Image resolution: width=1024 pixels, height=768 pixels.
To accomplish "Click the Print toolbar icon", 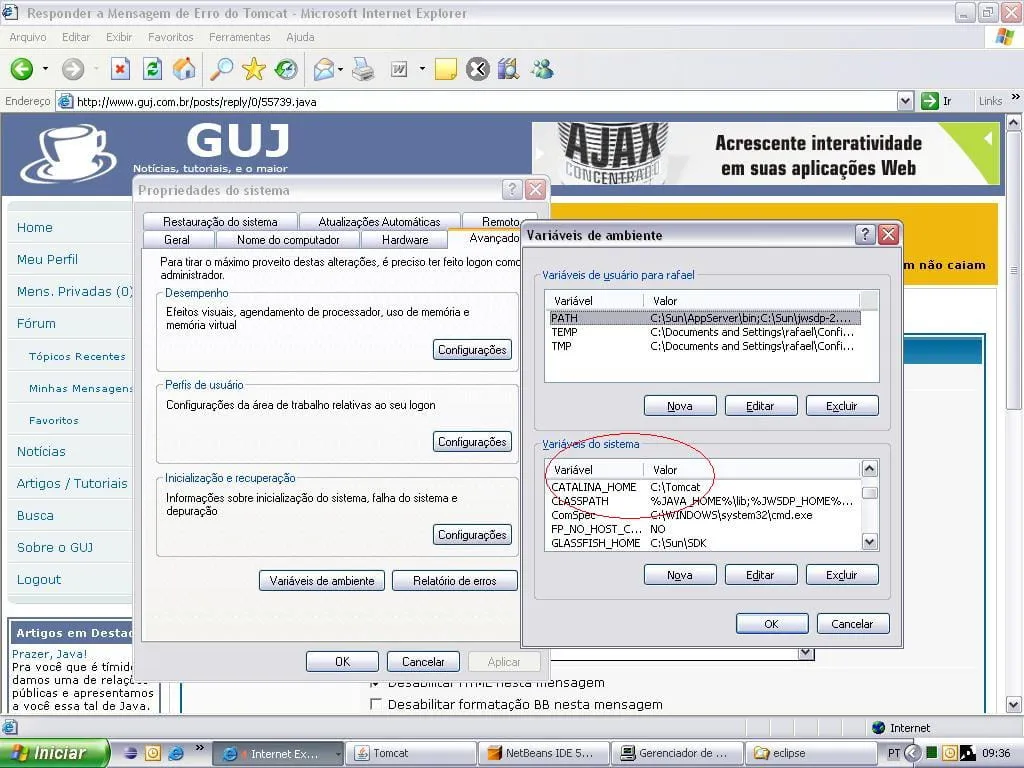I will click(363, 69).
